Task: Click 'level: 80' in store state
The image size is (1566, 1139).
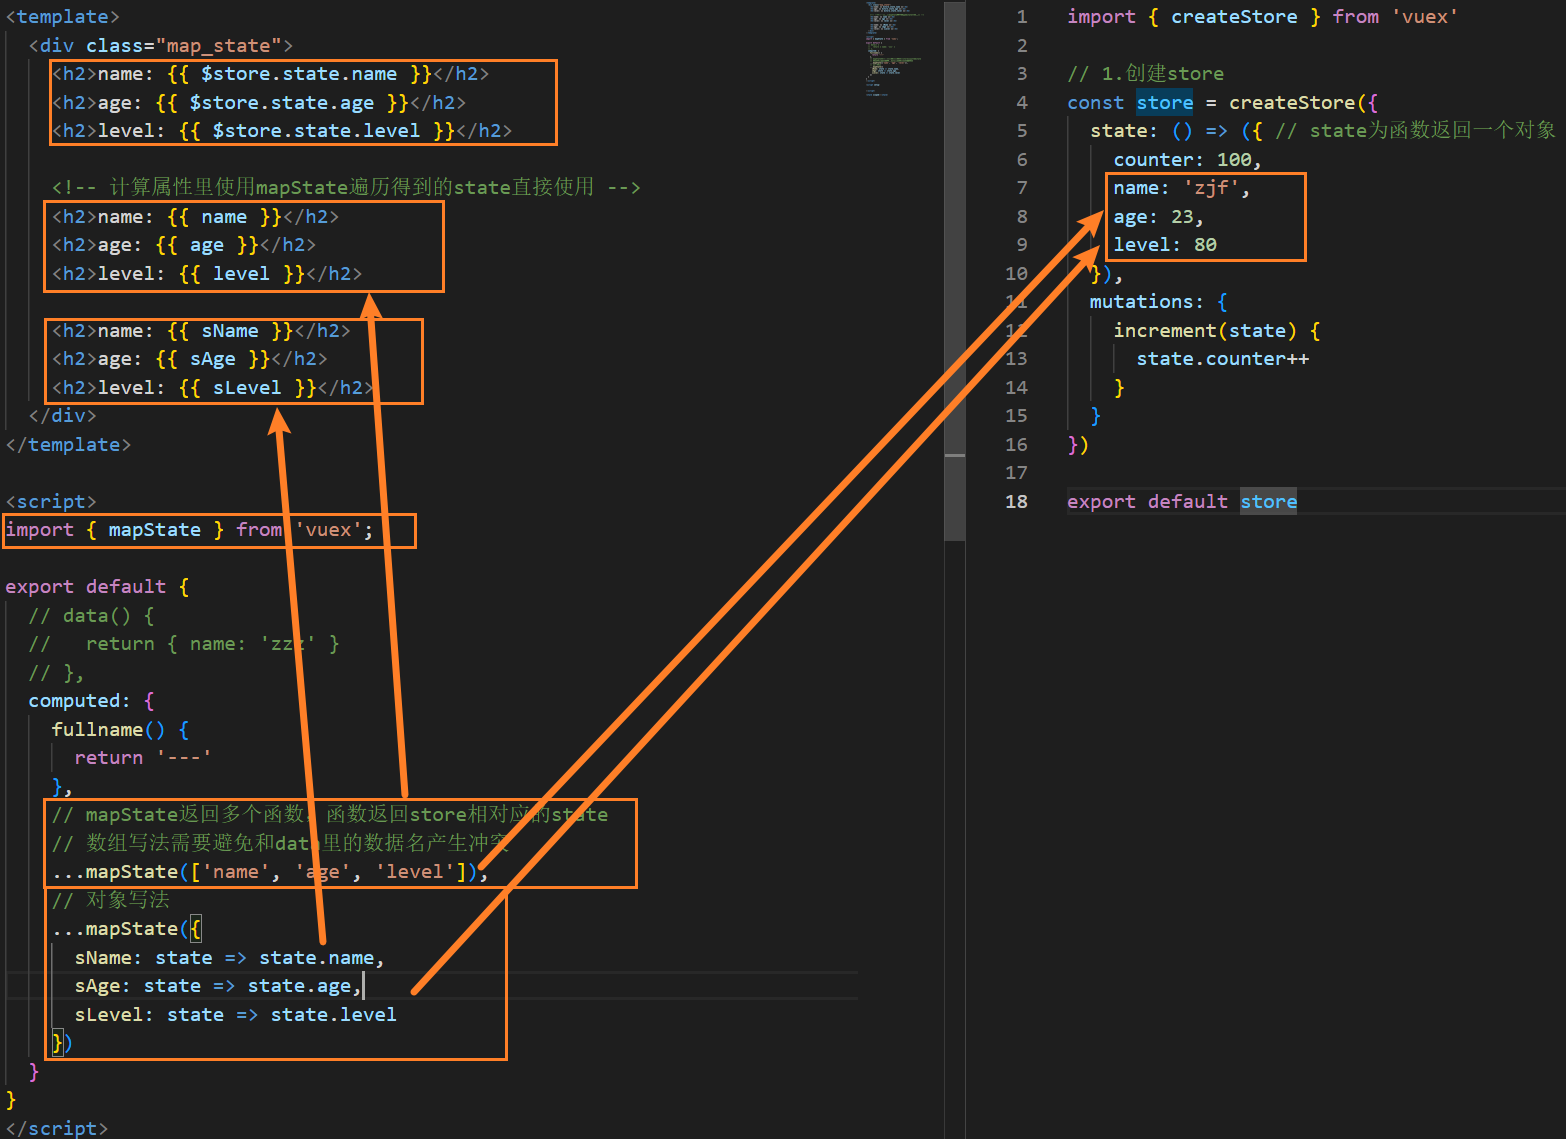Action: pyautogui.click(x=1165, y=245)
